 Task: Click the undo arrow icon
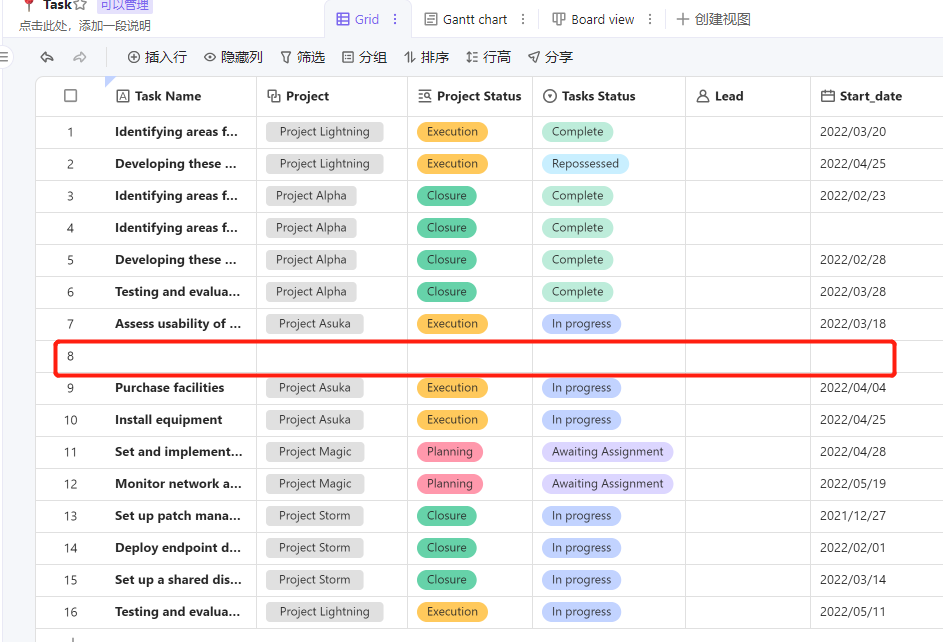pos(47,57)
